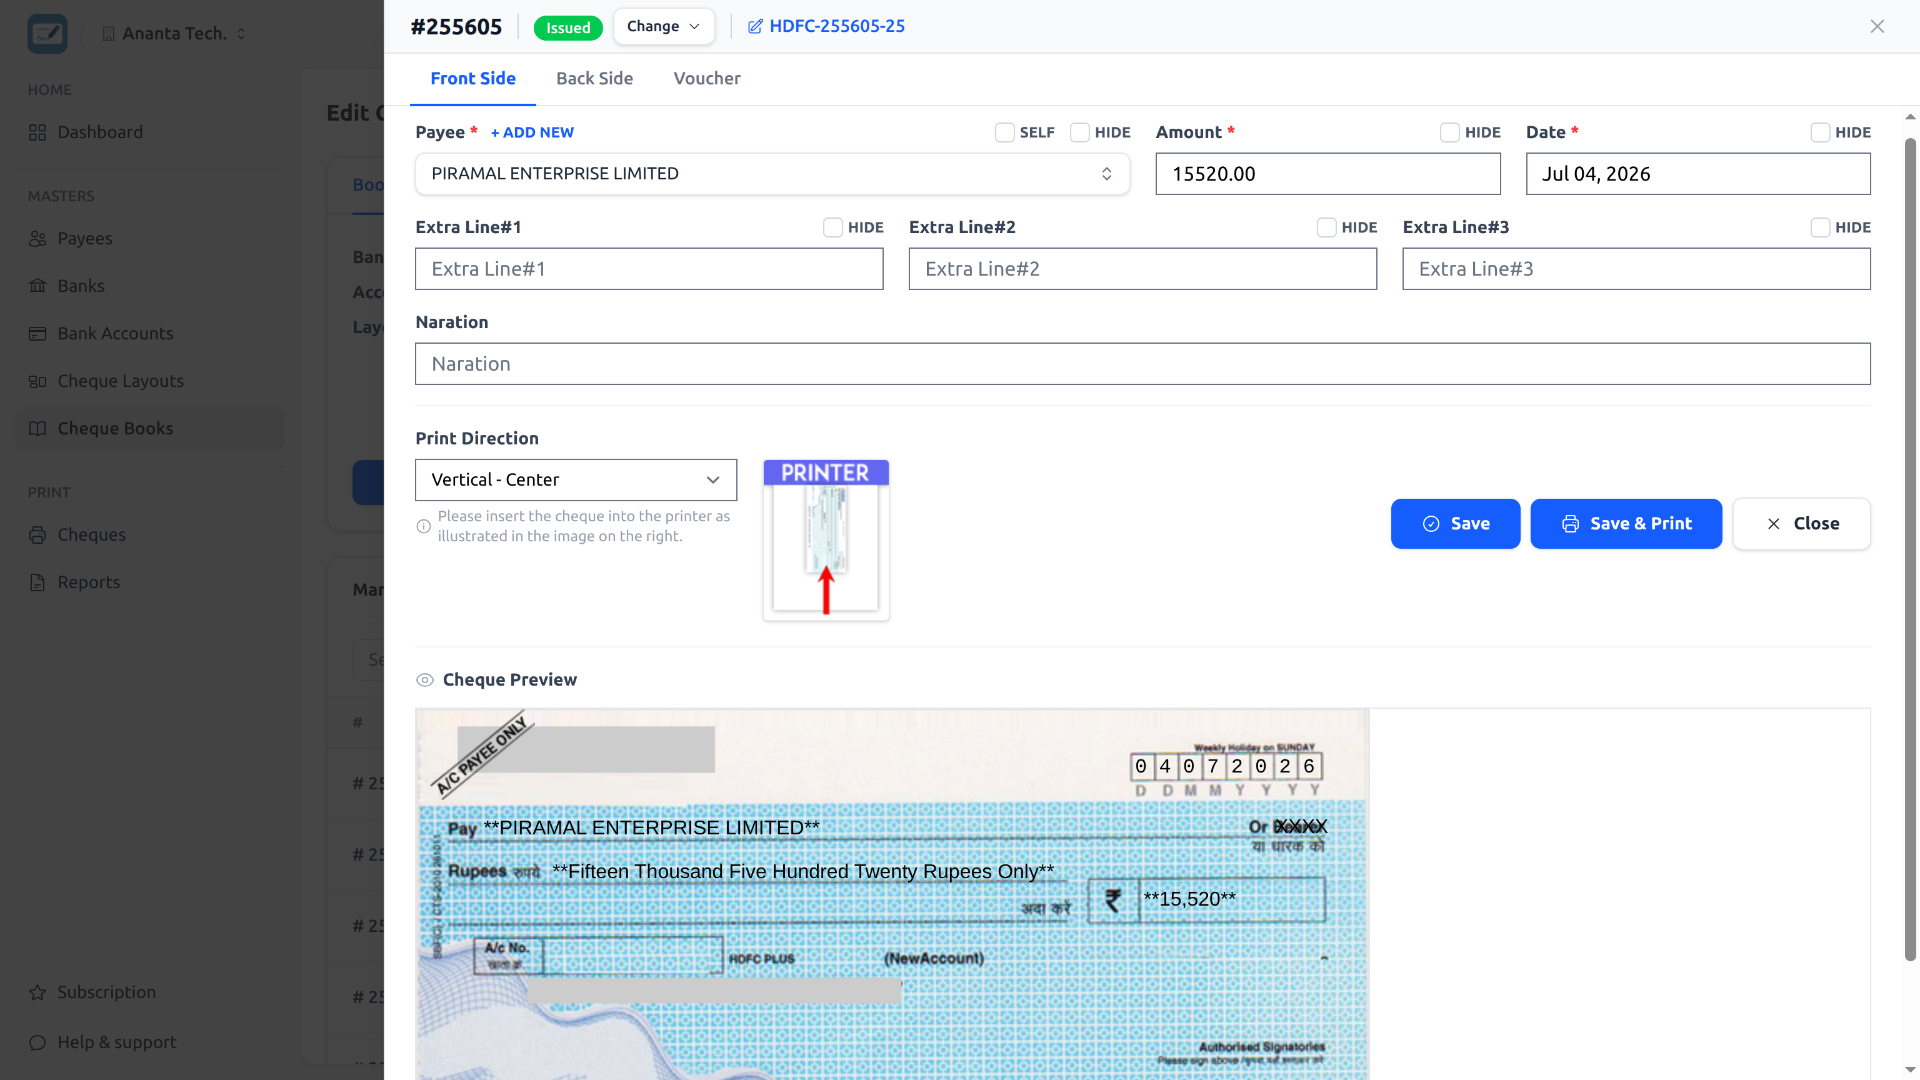The height and width of the screenshot is (1080, 1920).
Task: Open the Change status dropdown
Action: (664, 27)
